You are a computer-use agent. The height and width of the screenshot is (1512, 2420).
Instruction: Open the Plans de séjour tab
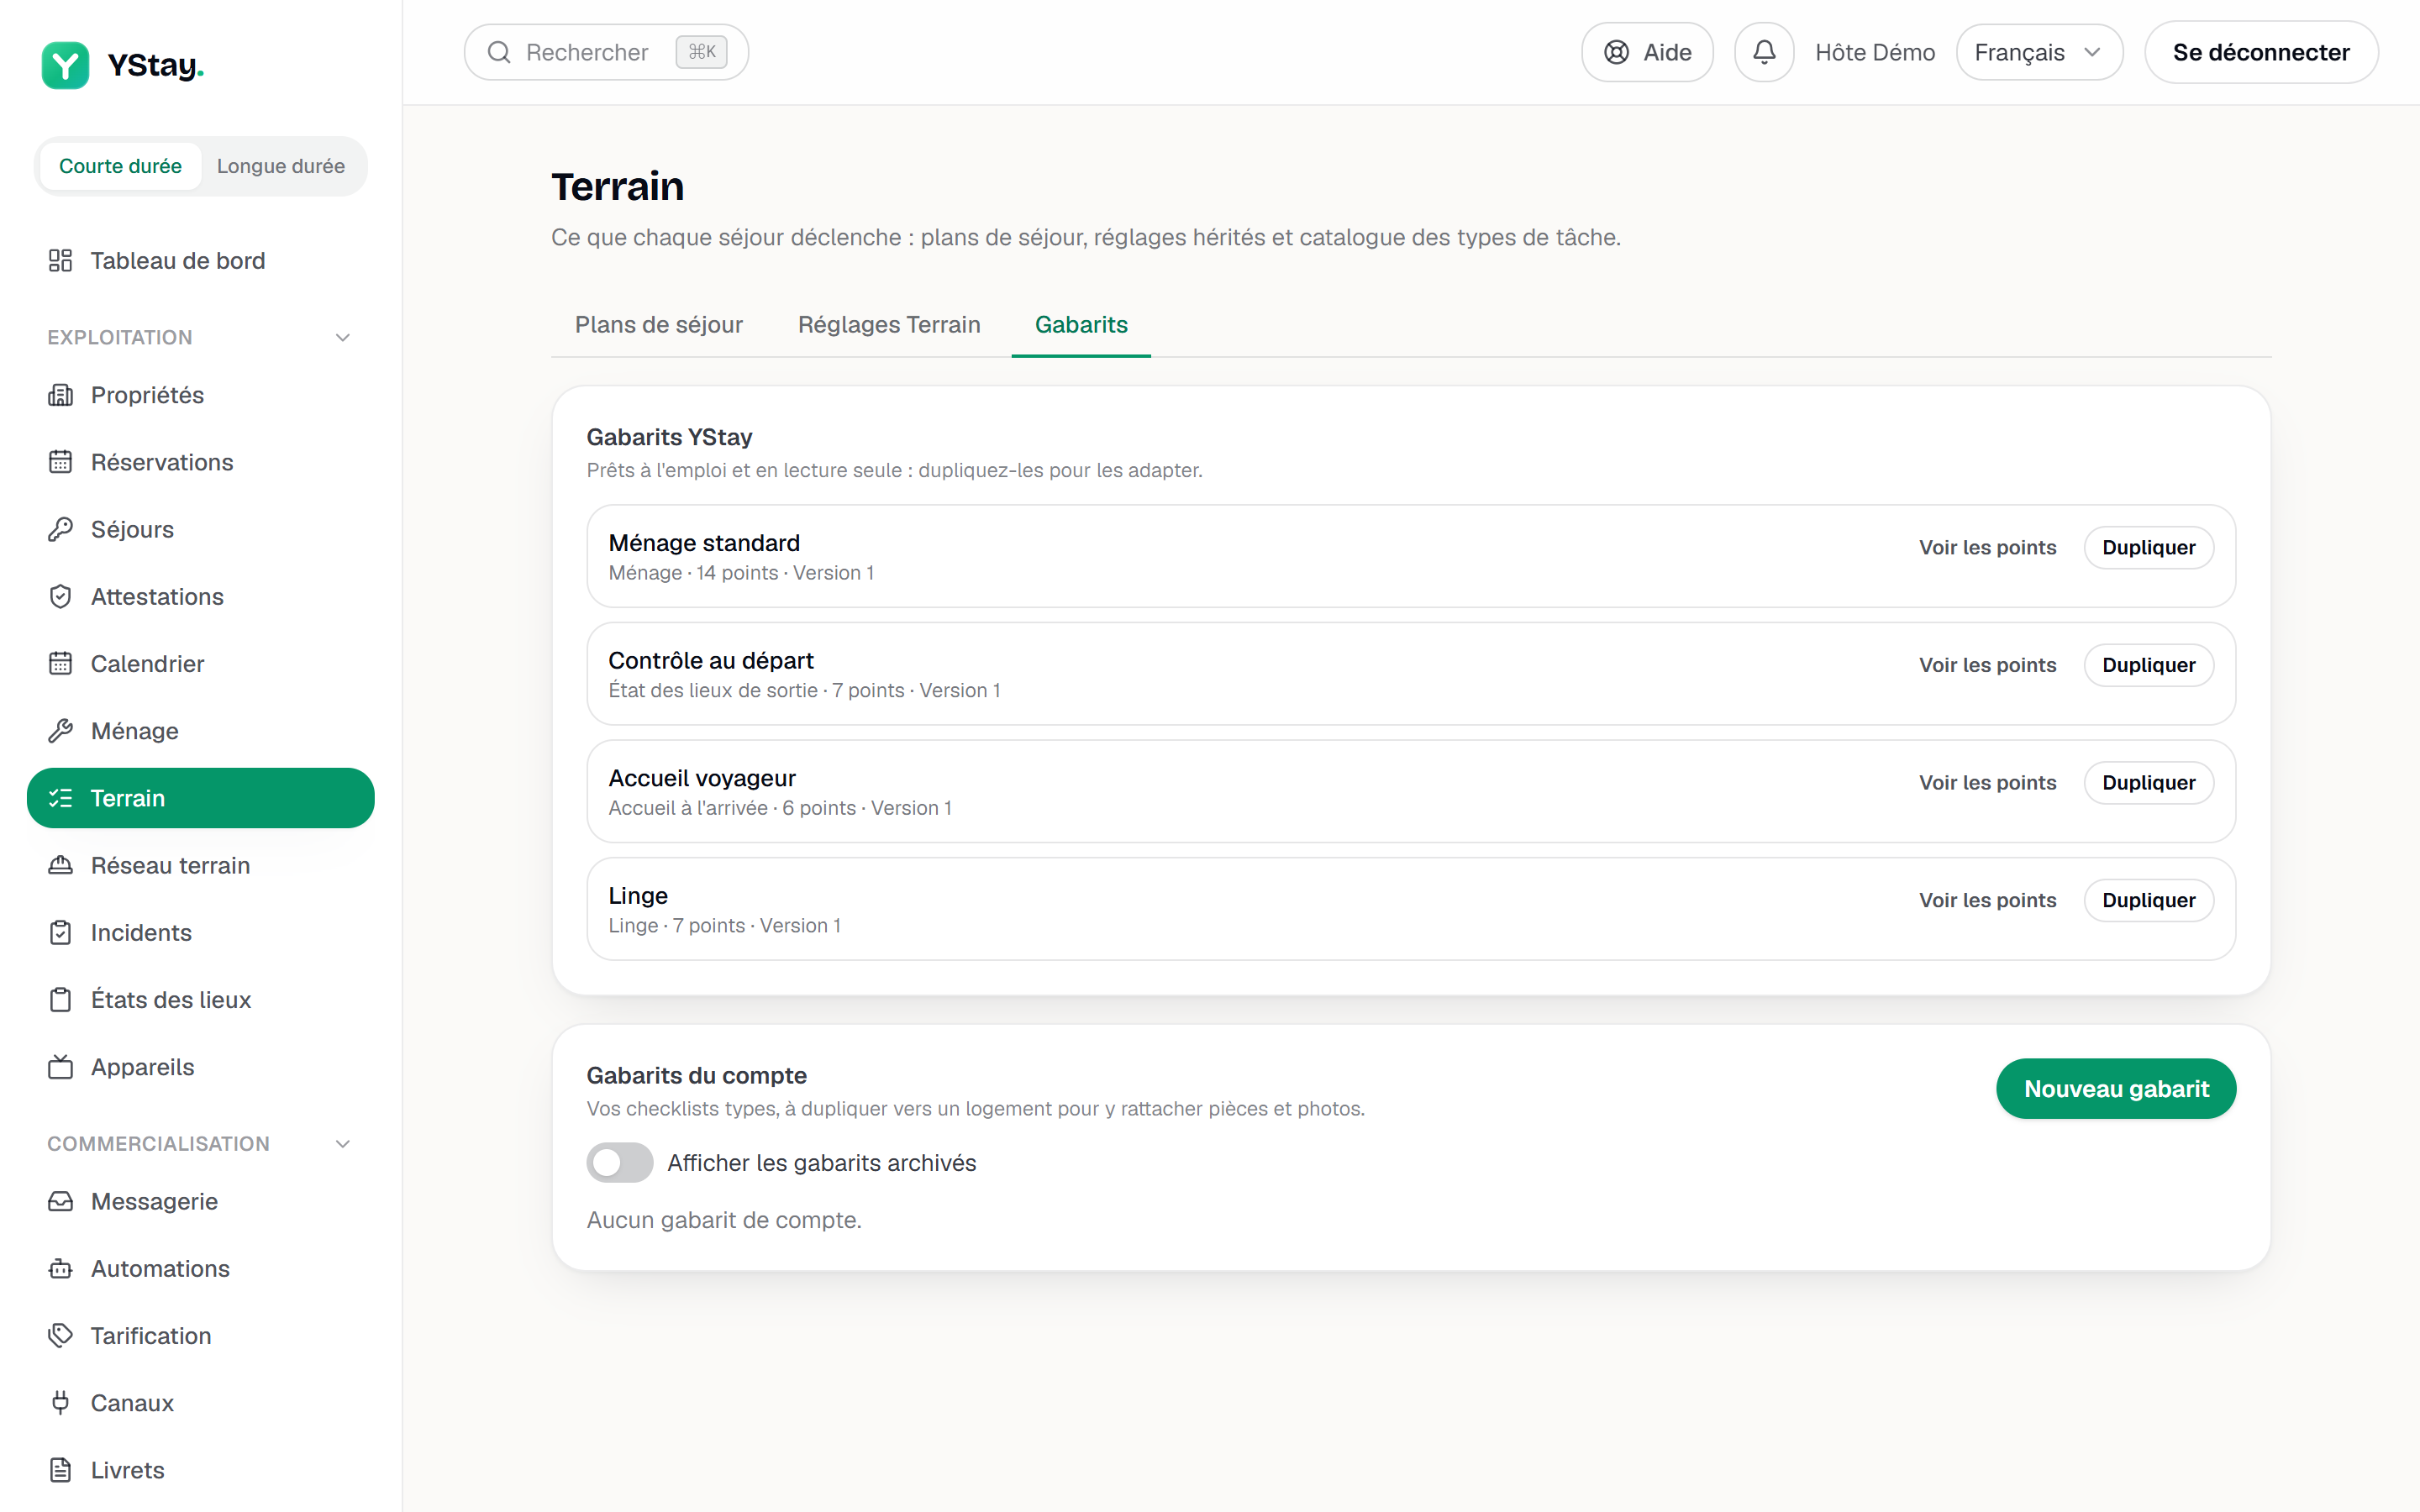(659, 325)
